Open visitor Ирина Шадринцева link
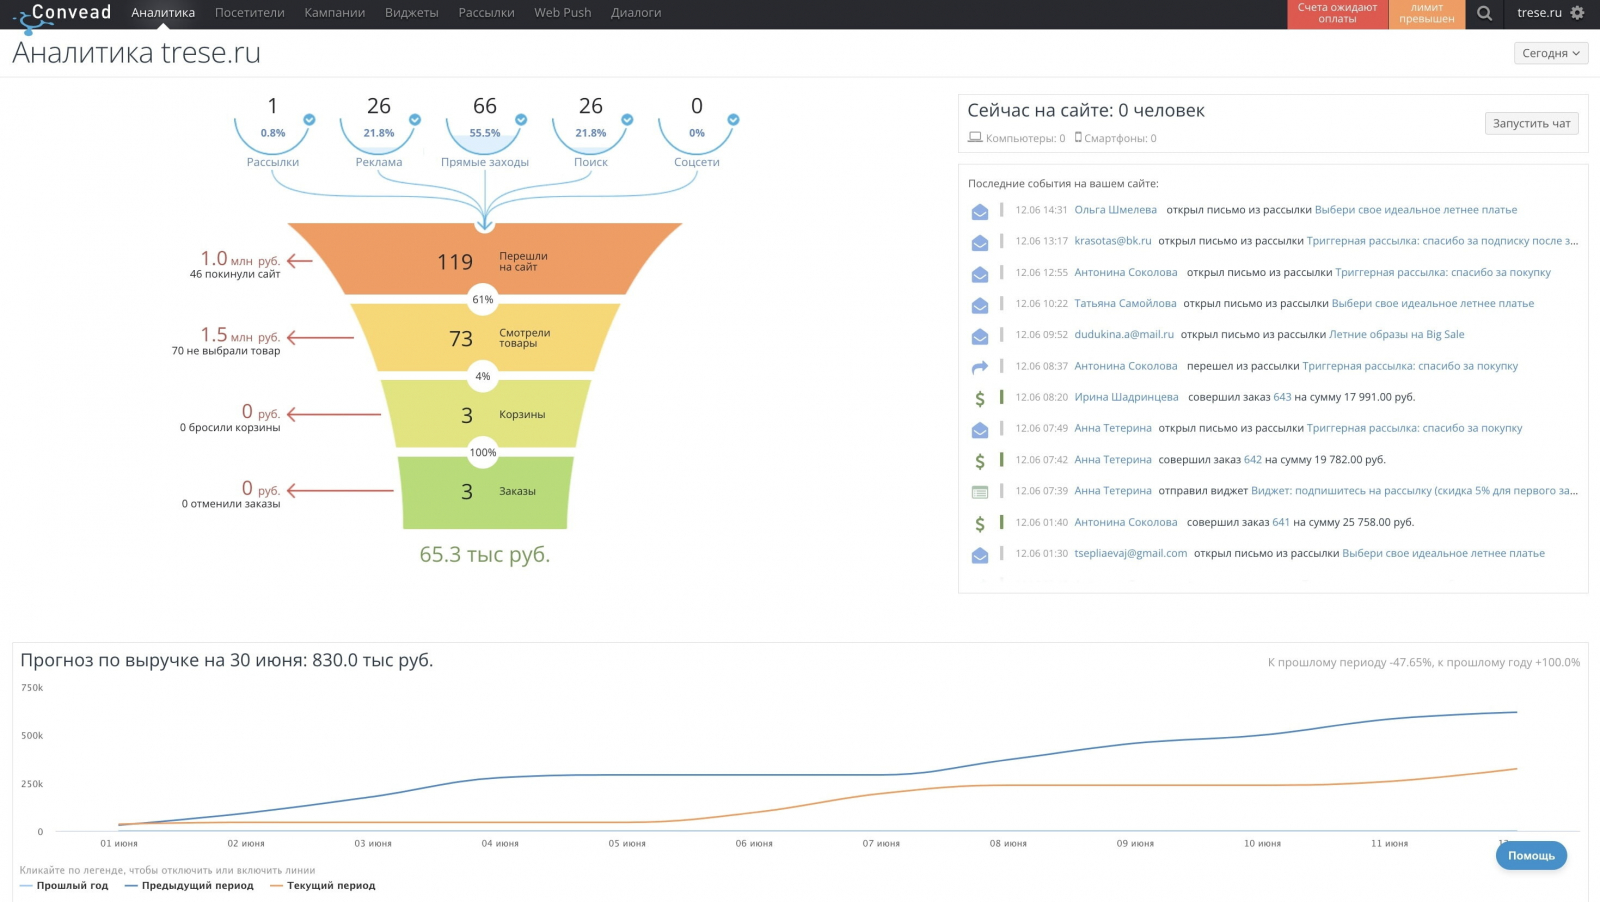Screen dimensions: 1600x902 (x=1127, y=397)
